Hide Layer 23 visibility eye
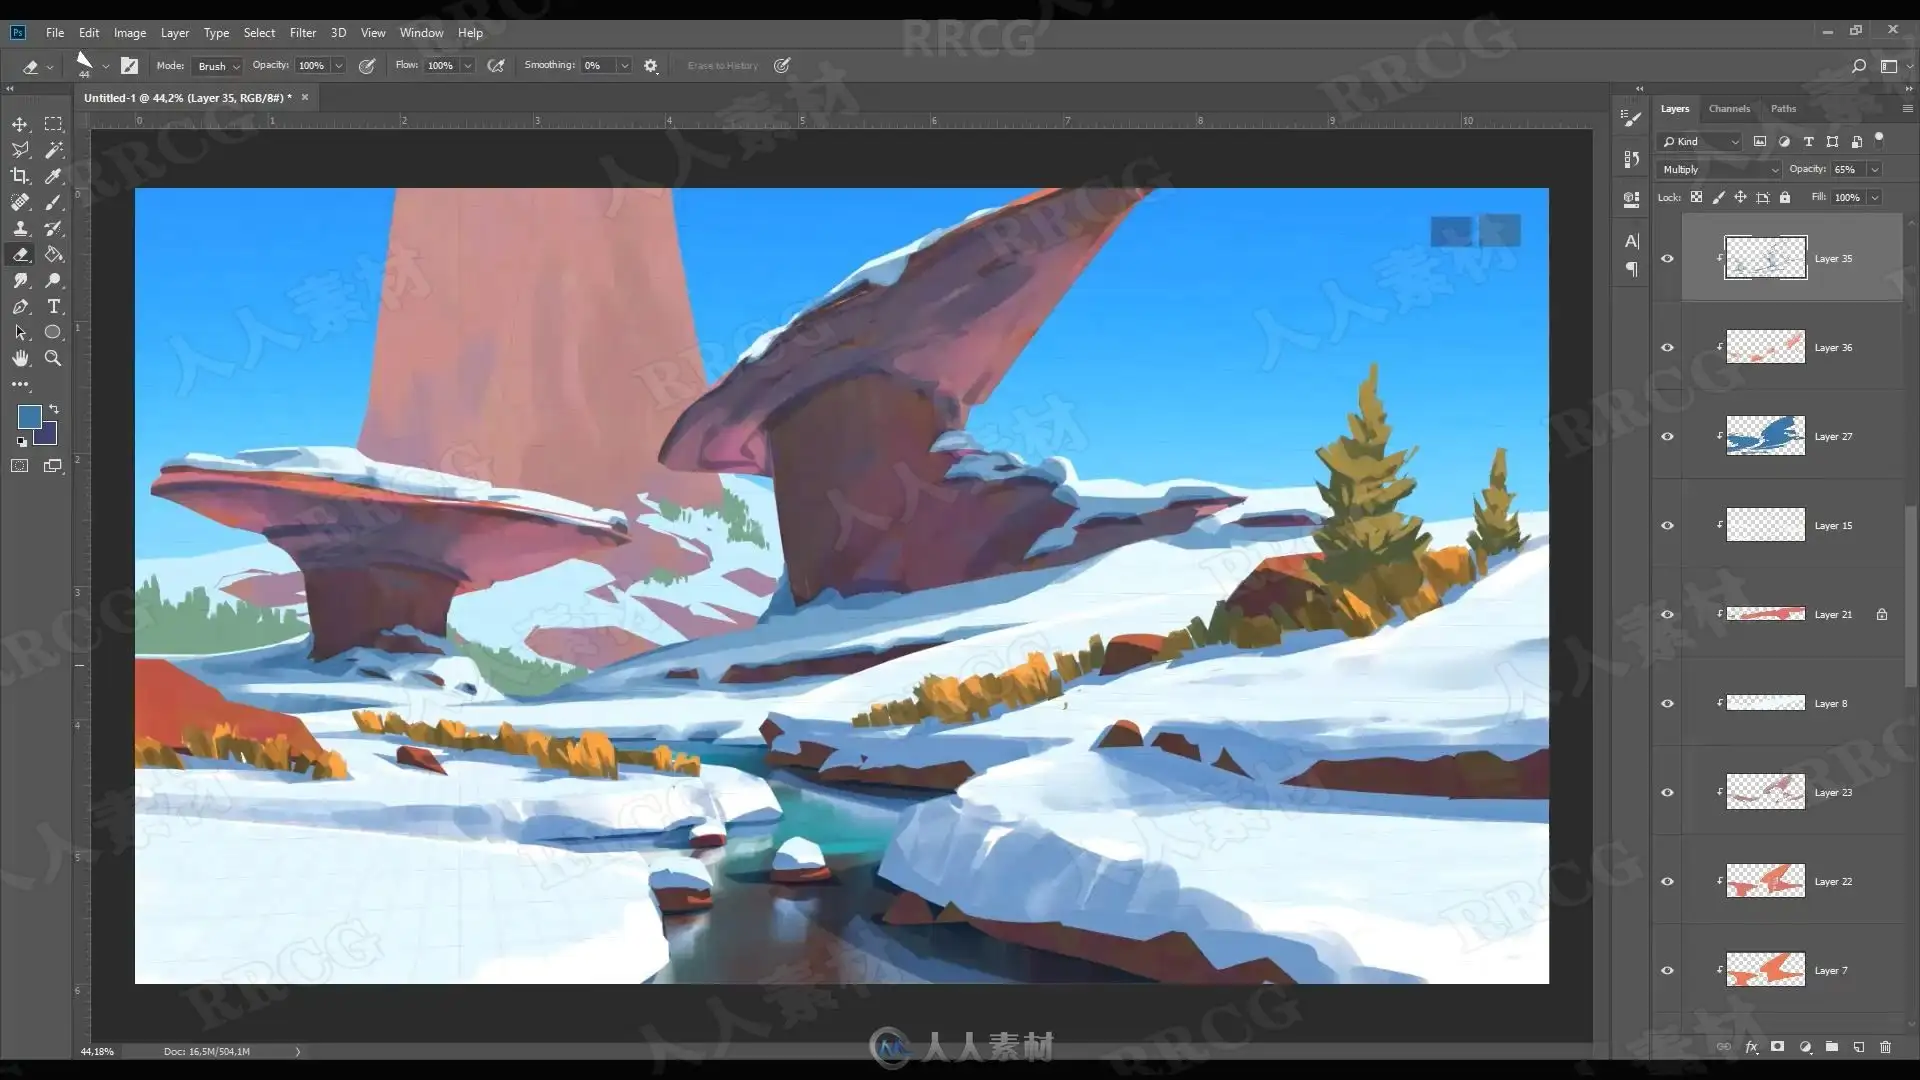 click(x=1667, y=793)
